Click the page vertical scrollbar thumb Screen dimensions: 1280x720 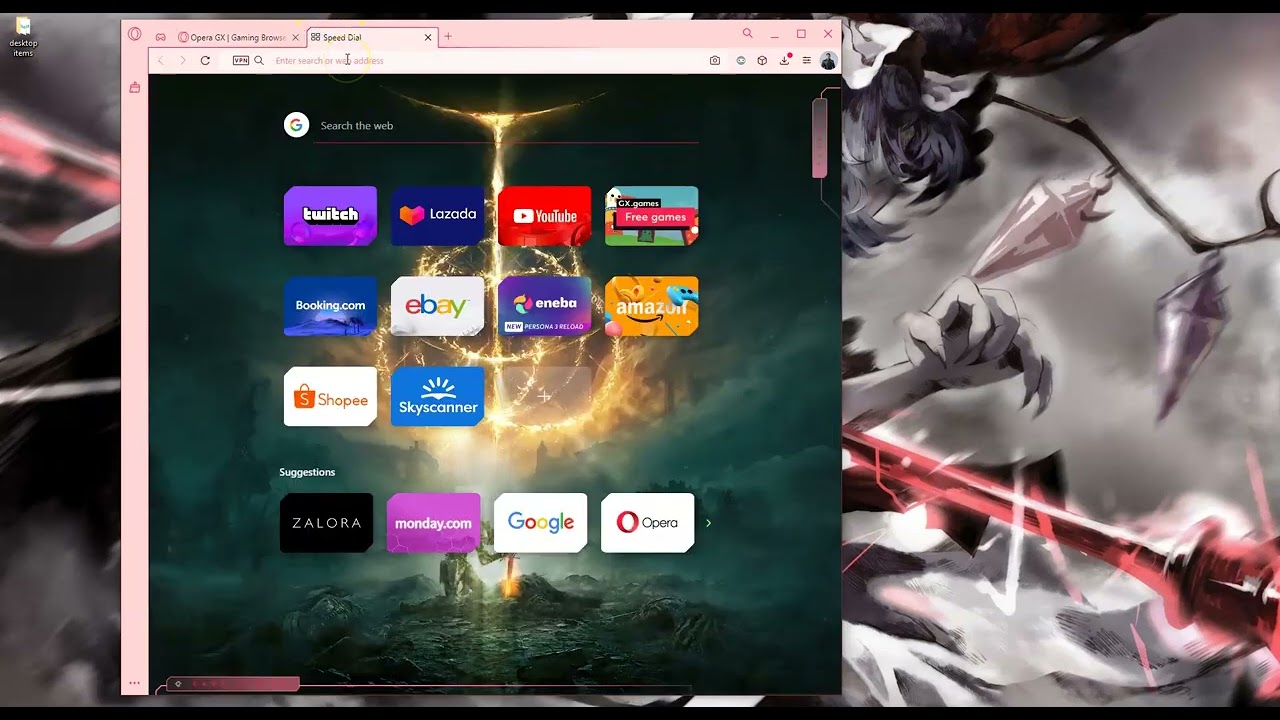pos(820,137)
